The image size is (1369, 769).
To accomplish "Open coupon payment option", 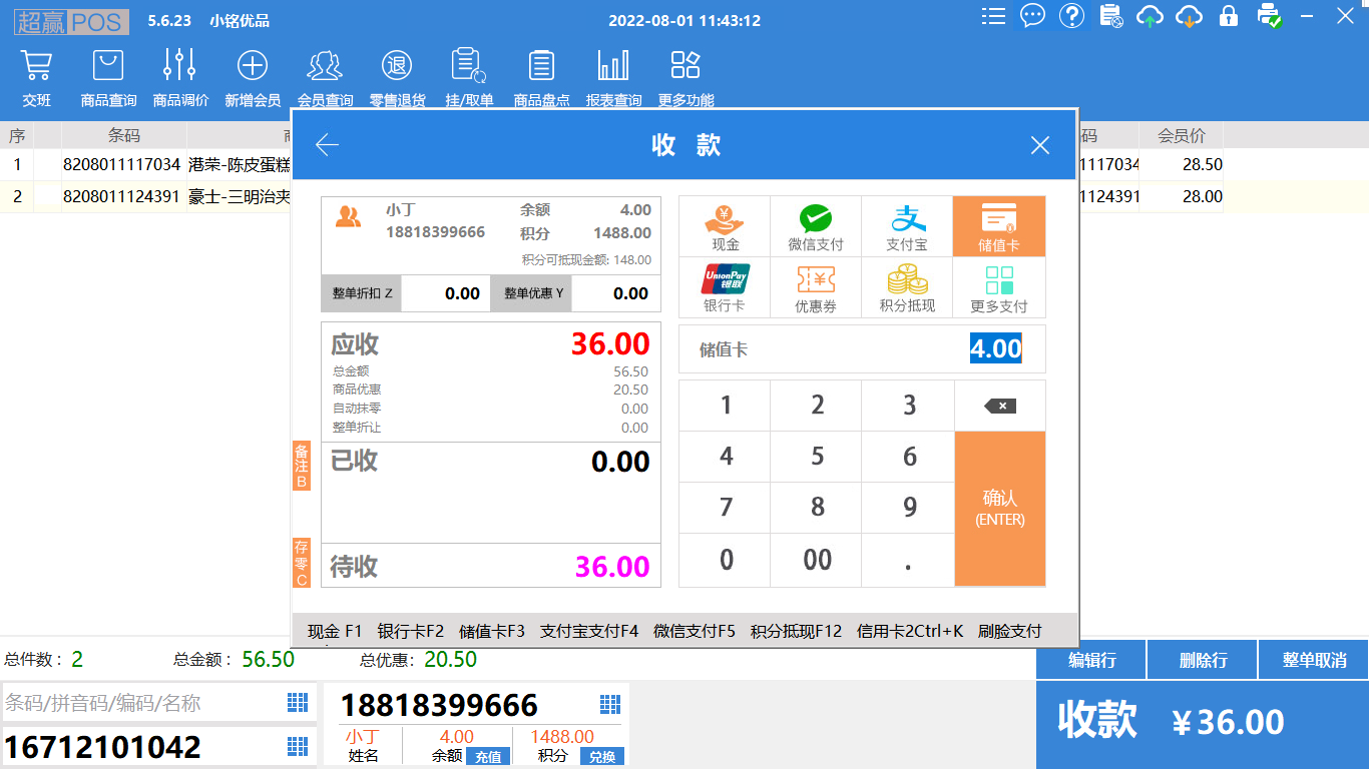I will tap(815, 288).
